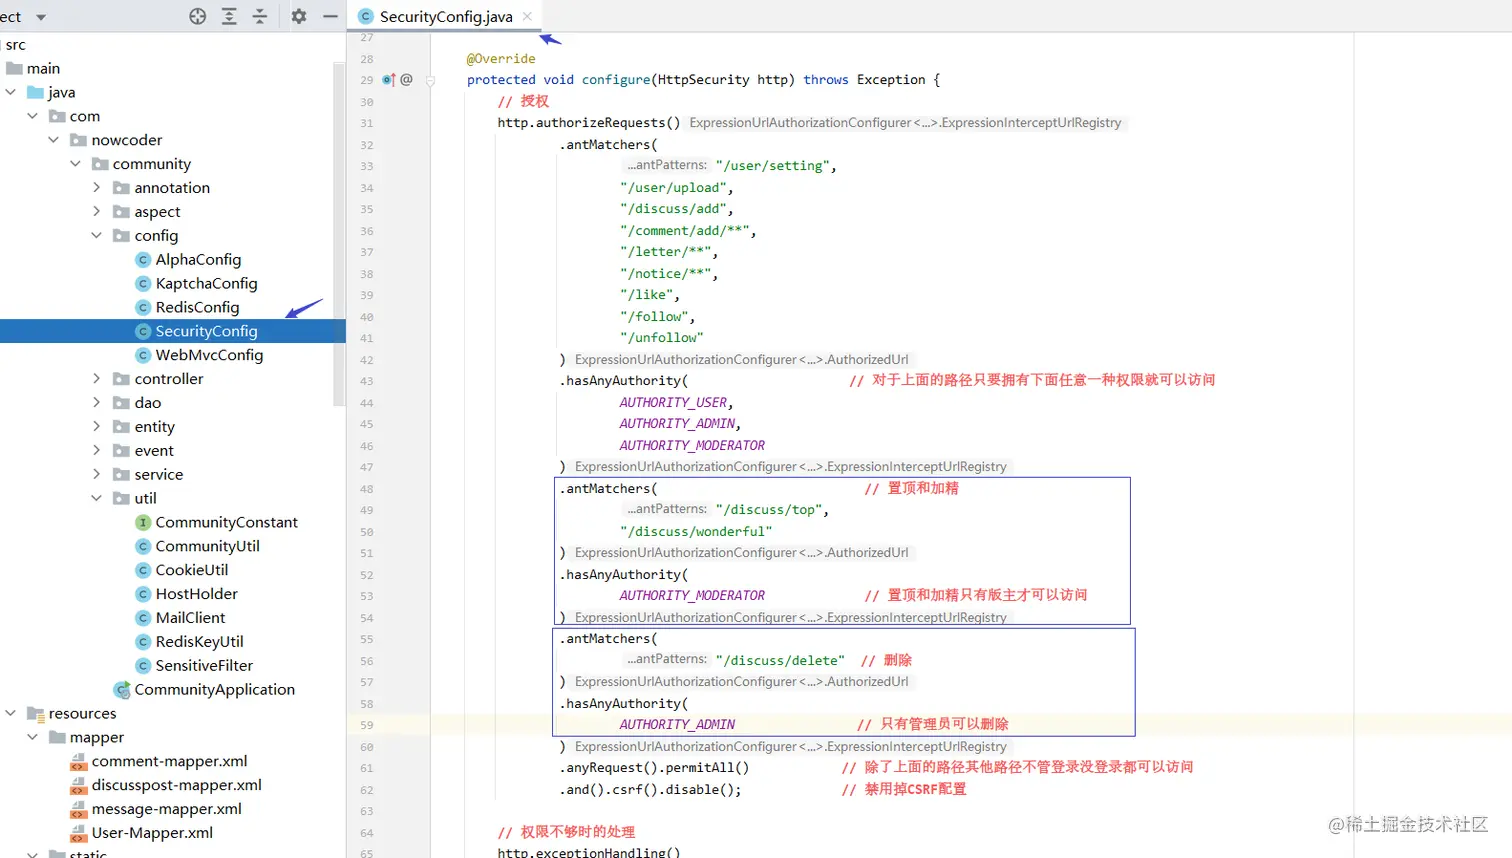Expand the aspect package
The image size is (1512, 858).
coord(96,212)
